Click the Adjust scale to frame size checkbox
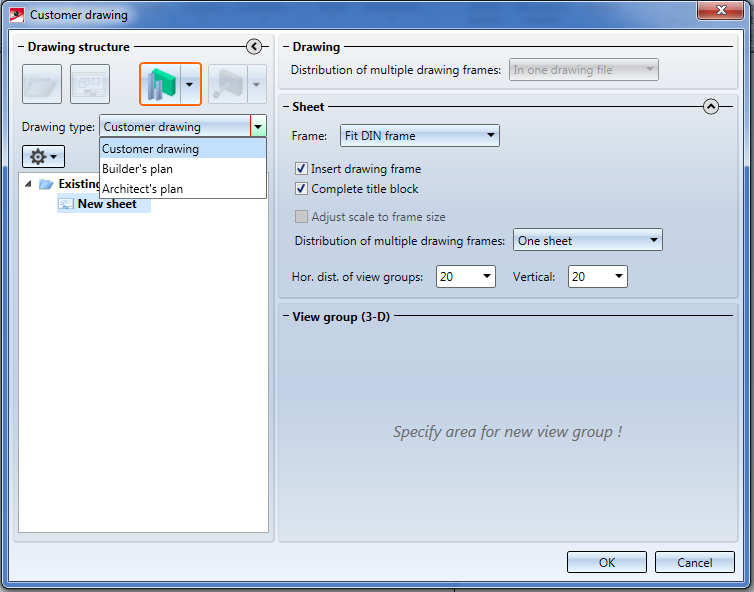754x592 pixels. tap(301, 216)
